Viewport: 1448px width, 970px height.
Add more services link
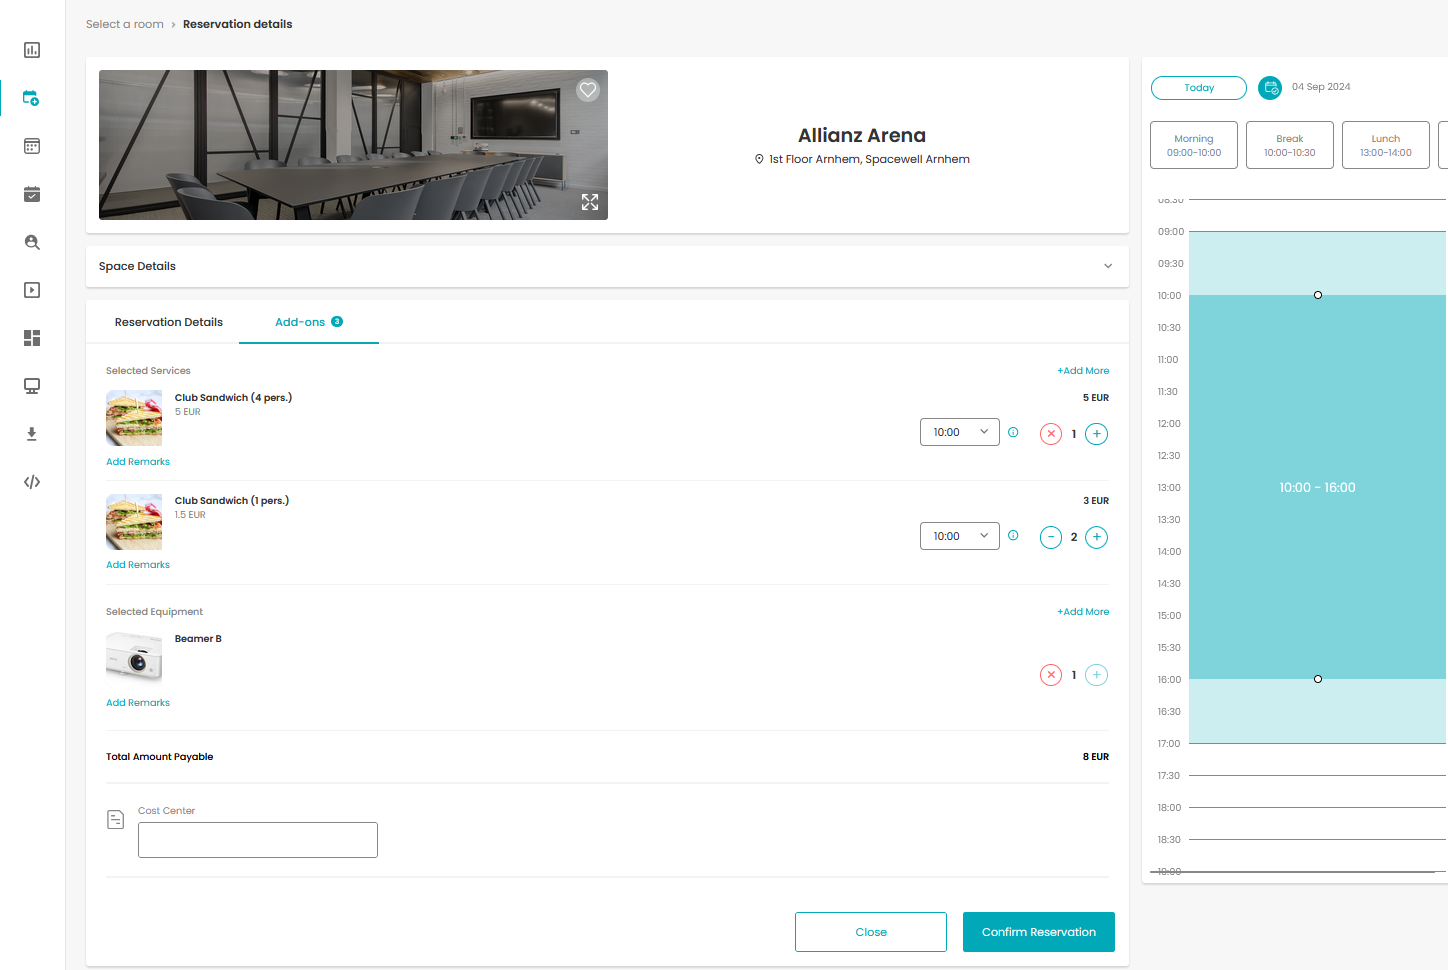[1083, 371]
